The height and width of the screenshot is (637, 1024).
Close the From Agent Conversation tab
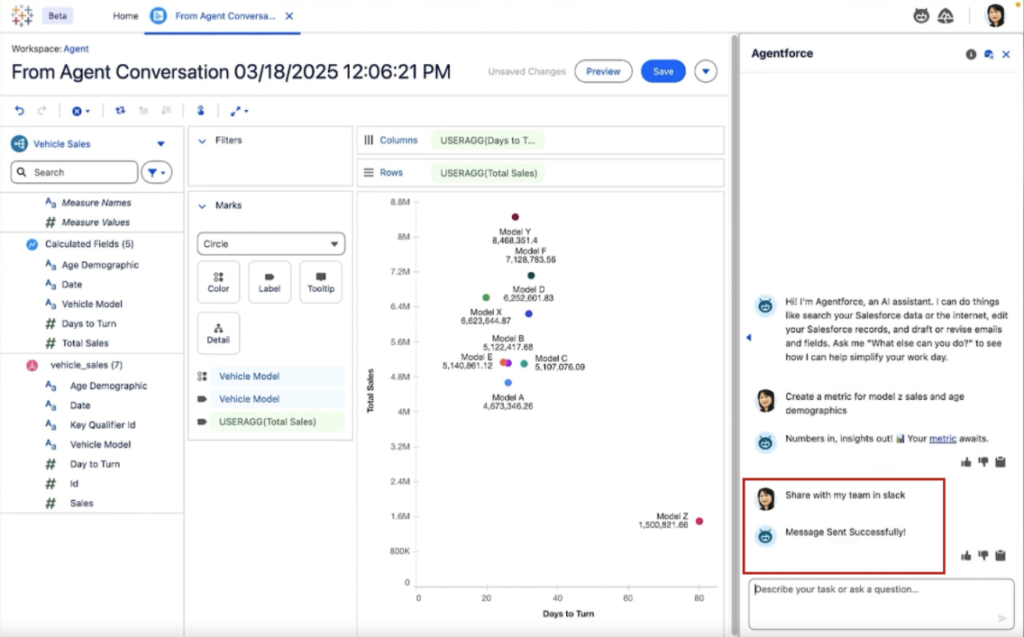(289, 16)
